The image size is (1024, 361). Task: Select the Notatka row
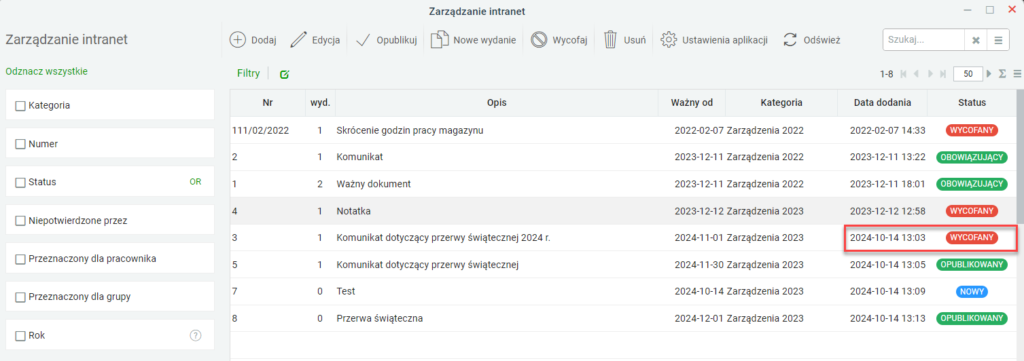click(624, 211)
